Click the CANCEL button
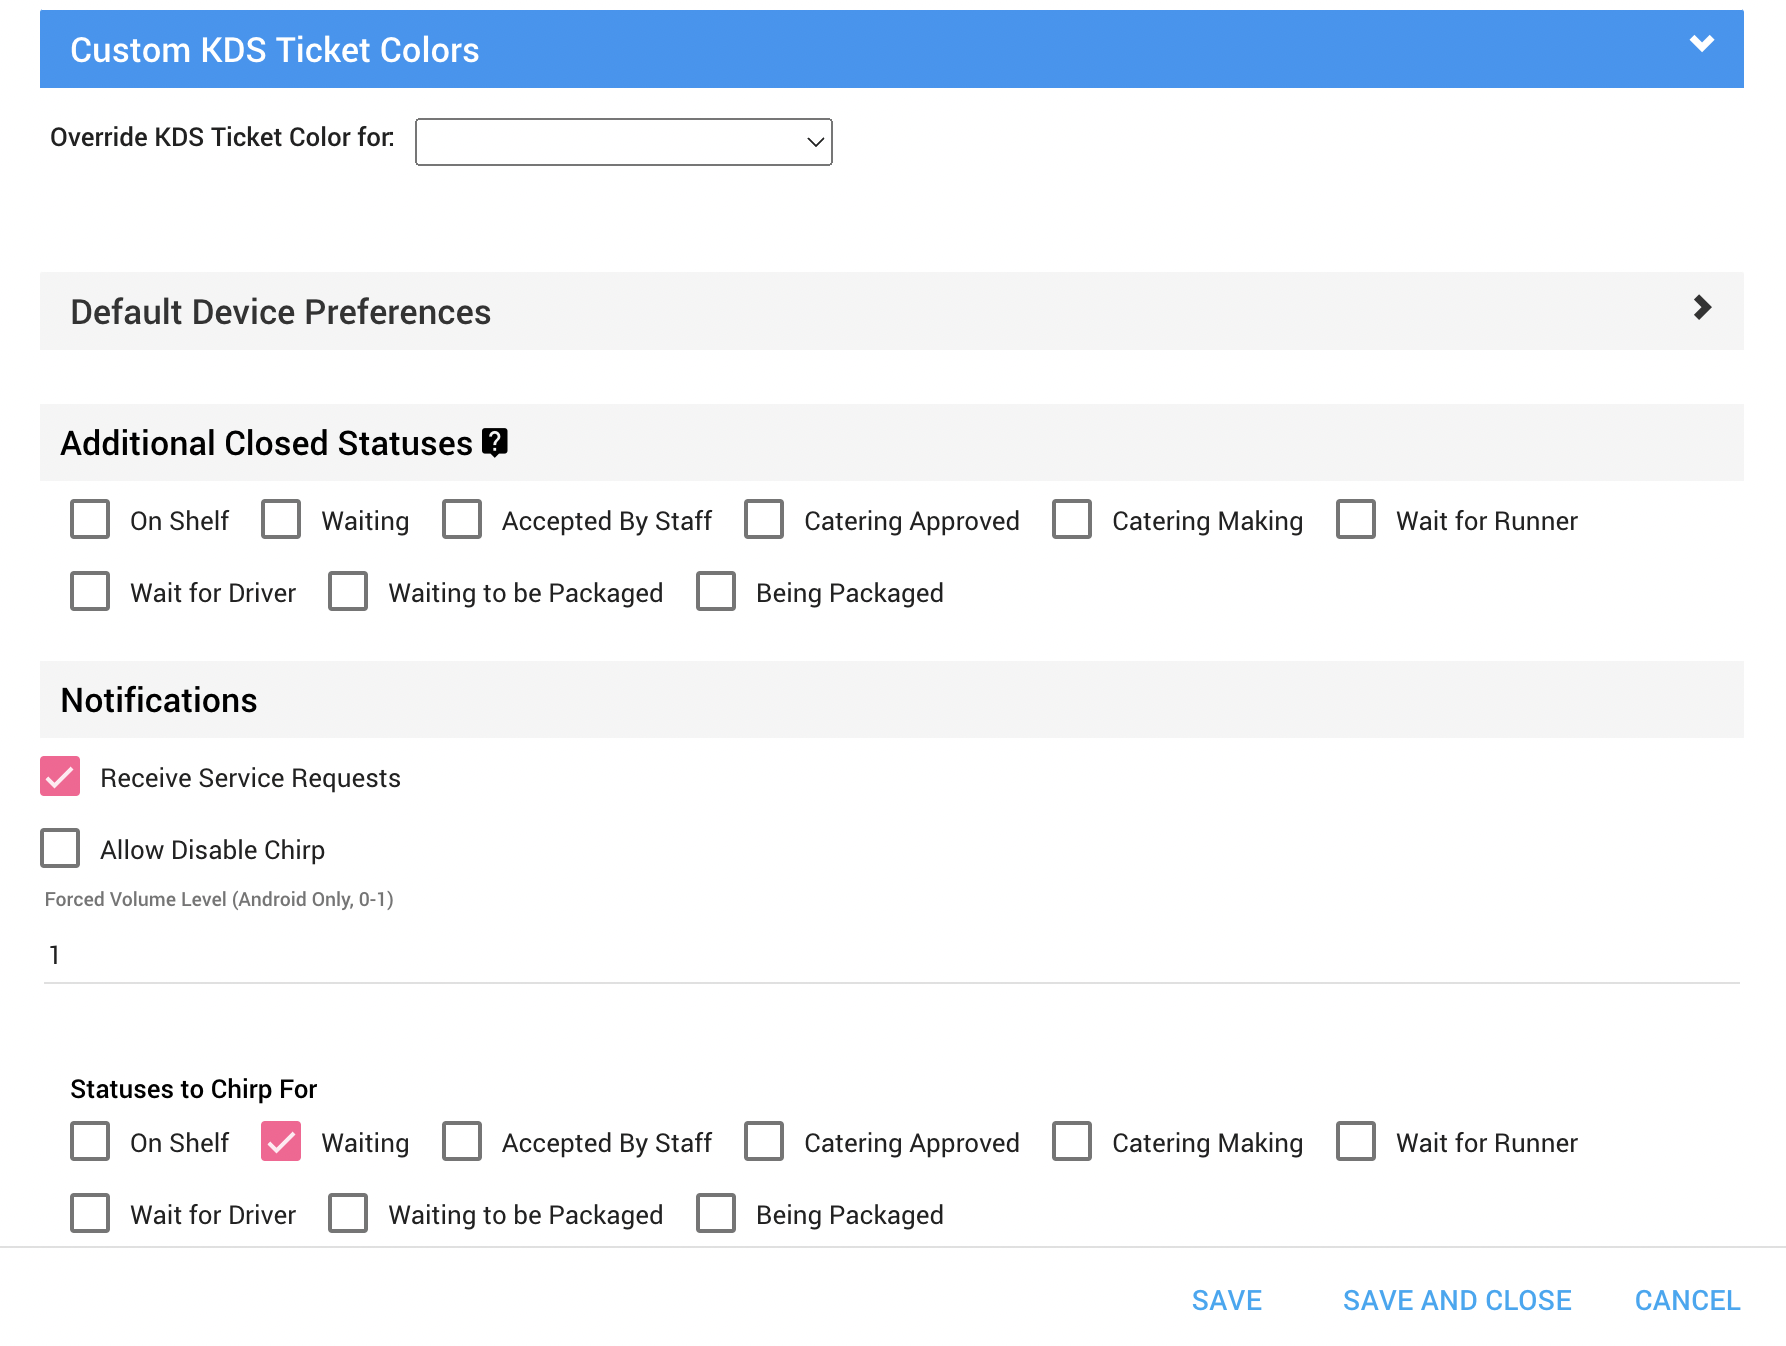 tap(1687, 1300)
